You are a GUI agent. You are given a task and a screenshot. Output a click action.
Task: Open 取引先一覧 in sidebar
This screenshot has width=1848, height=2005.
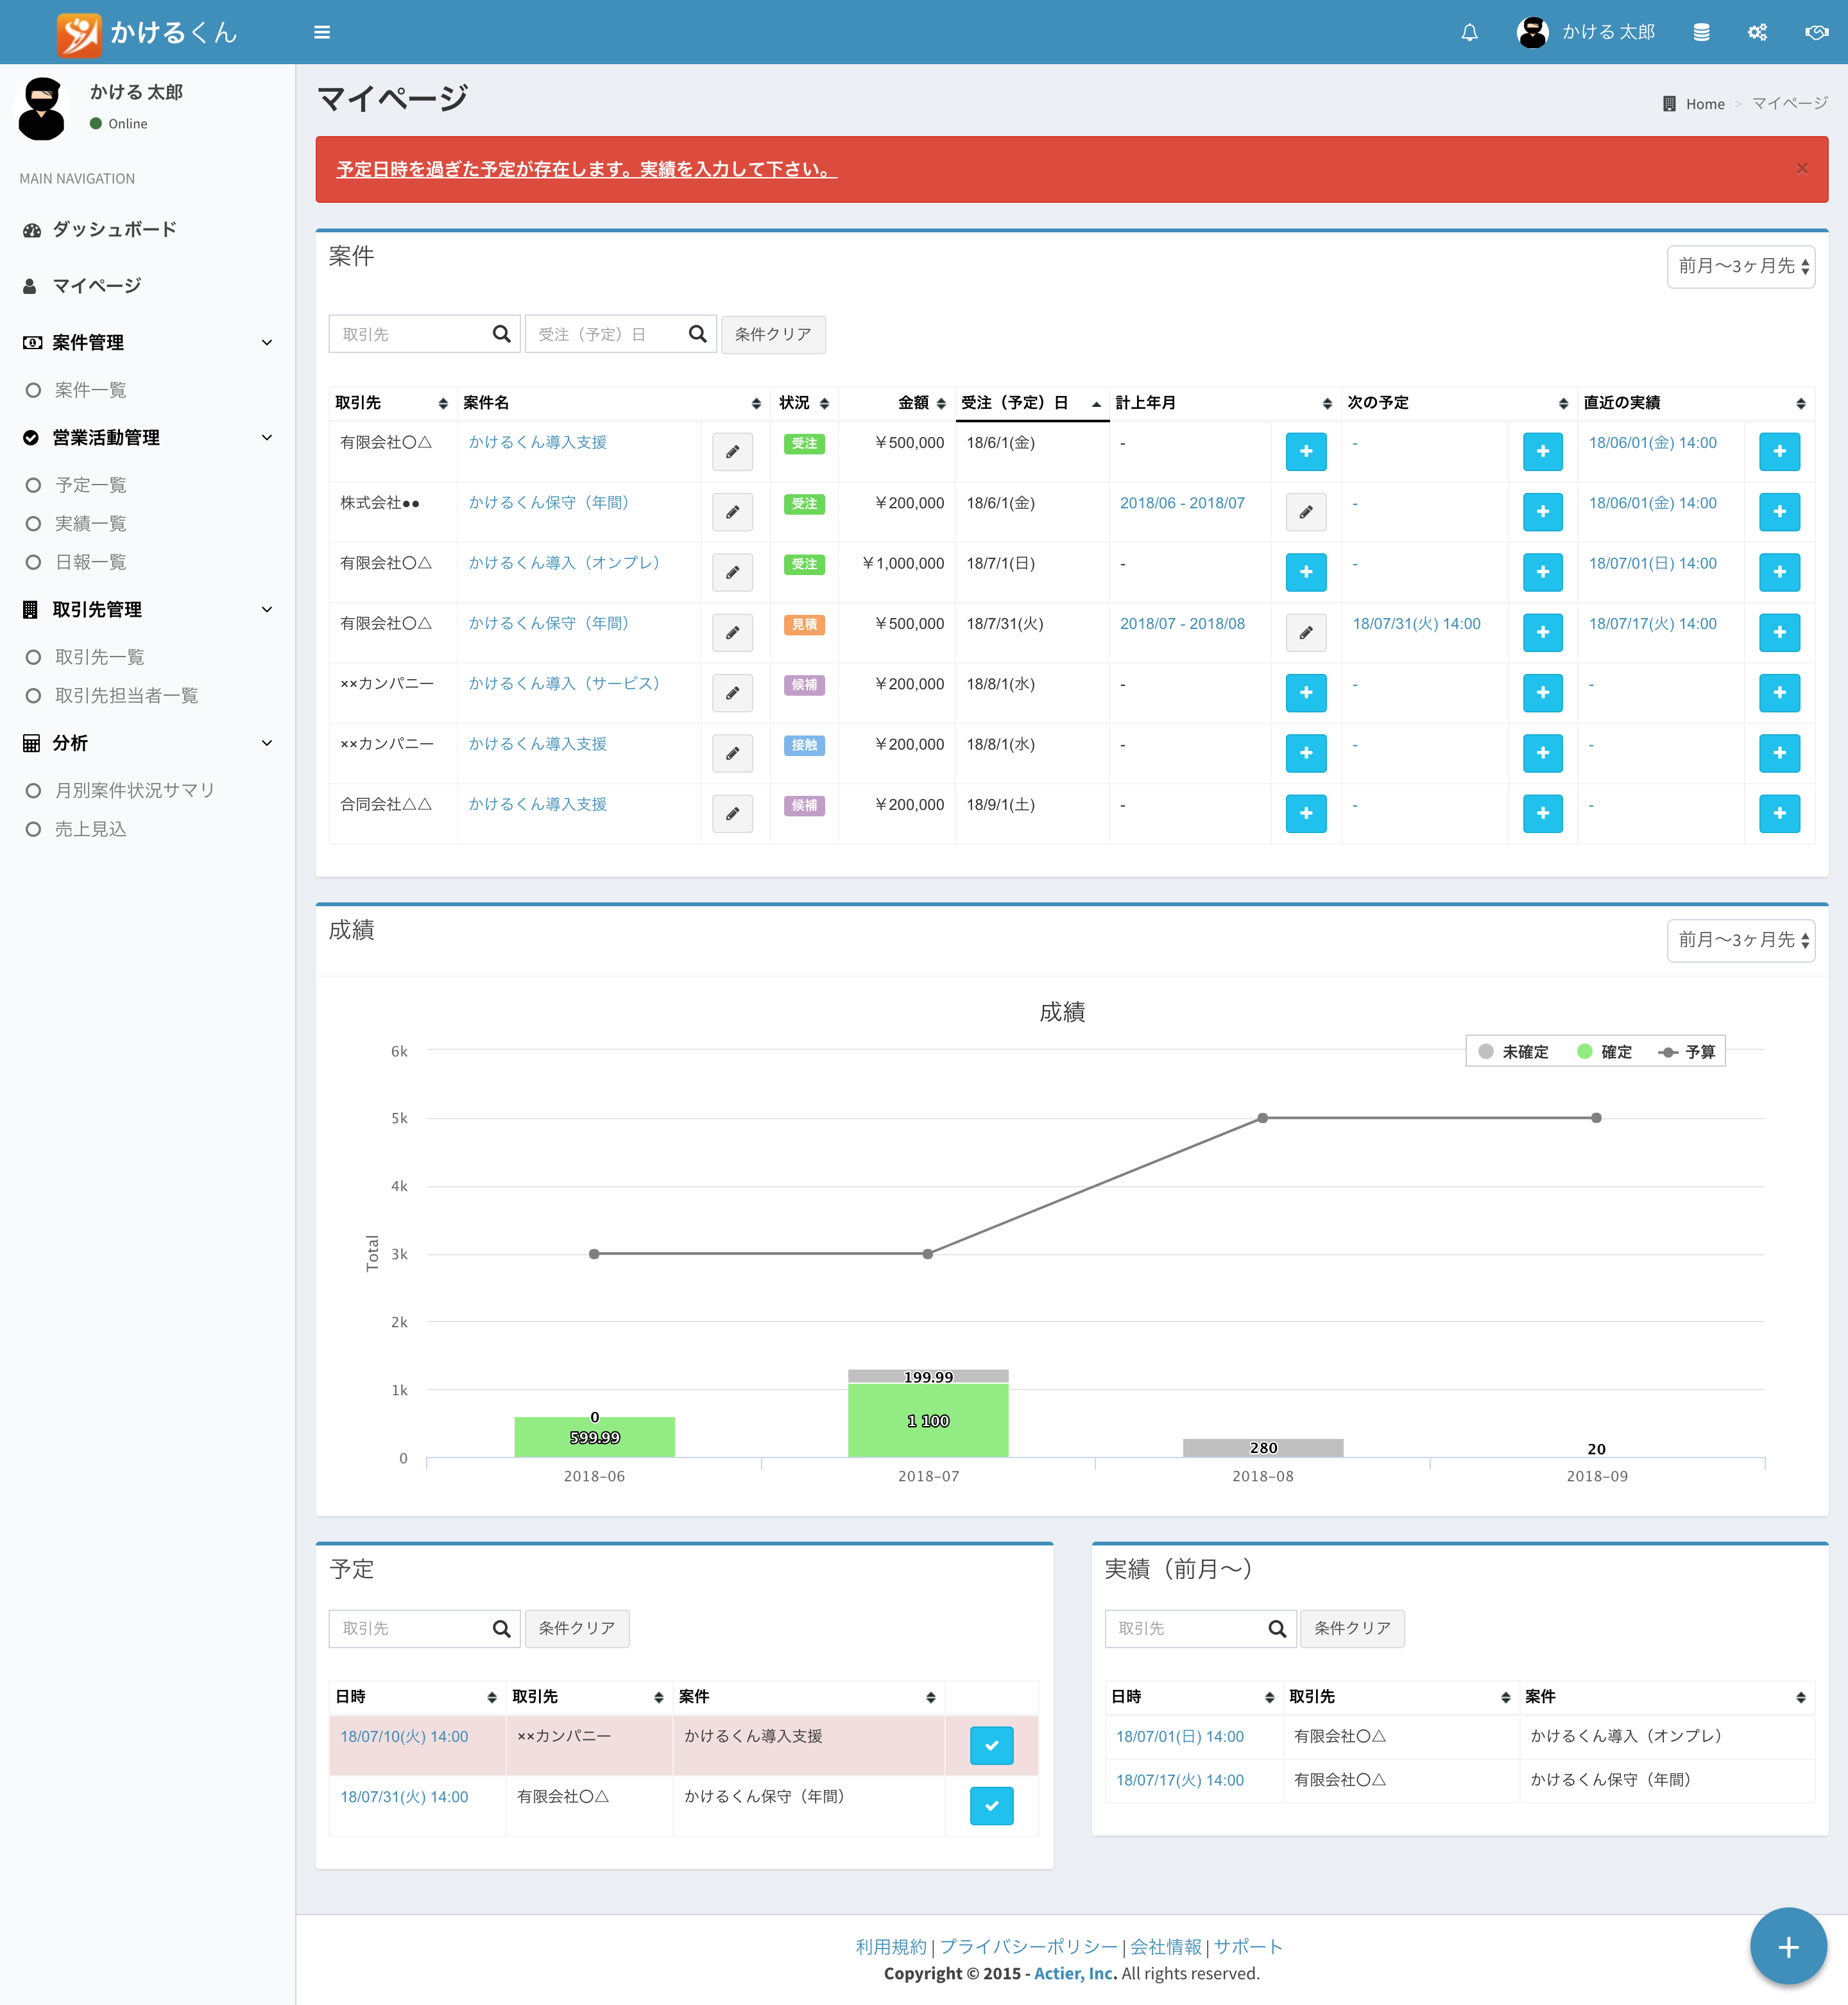(x=99, y=657)
